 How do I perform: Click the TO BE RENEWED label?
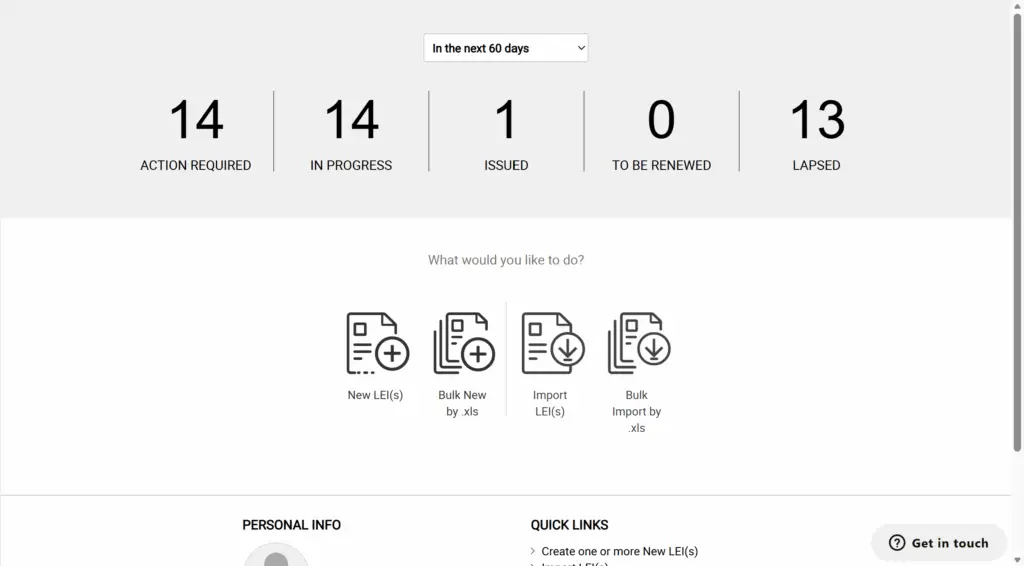pos(662,165)
